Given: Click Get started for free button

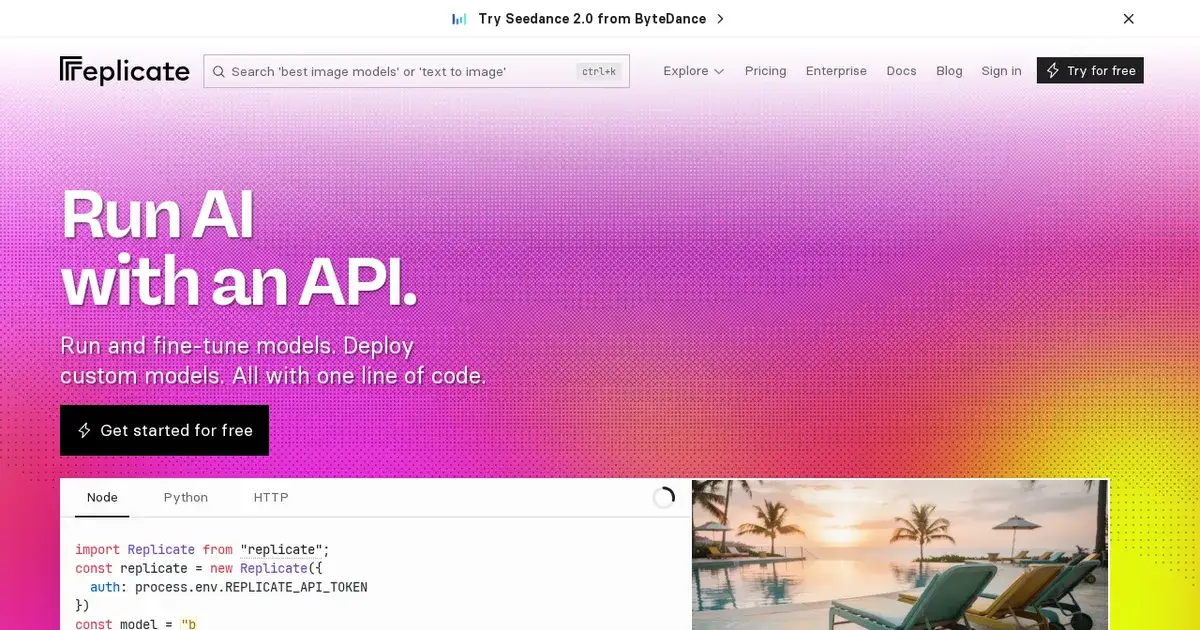Looking at the screenshot, I should click(x=164, y=430).
